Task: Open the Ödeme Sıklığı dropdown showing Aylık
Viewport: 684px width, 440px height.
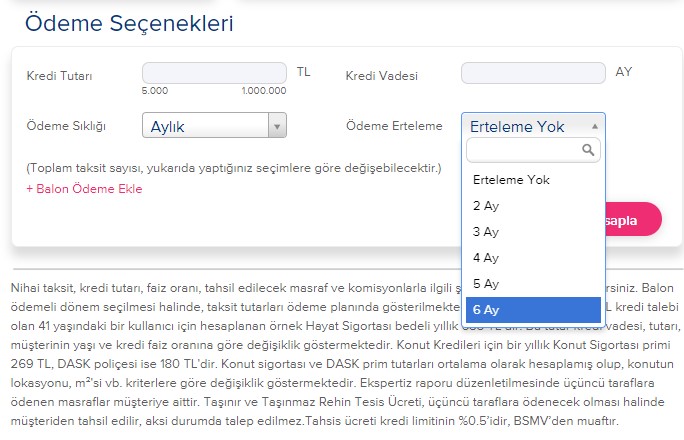Action: tap(205, 126)
